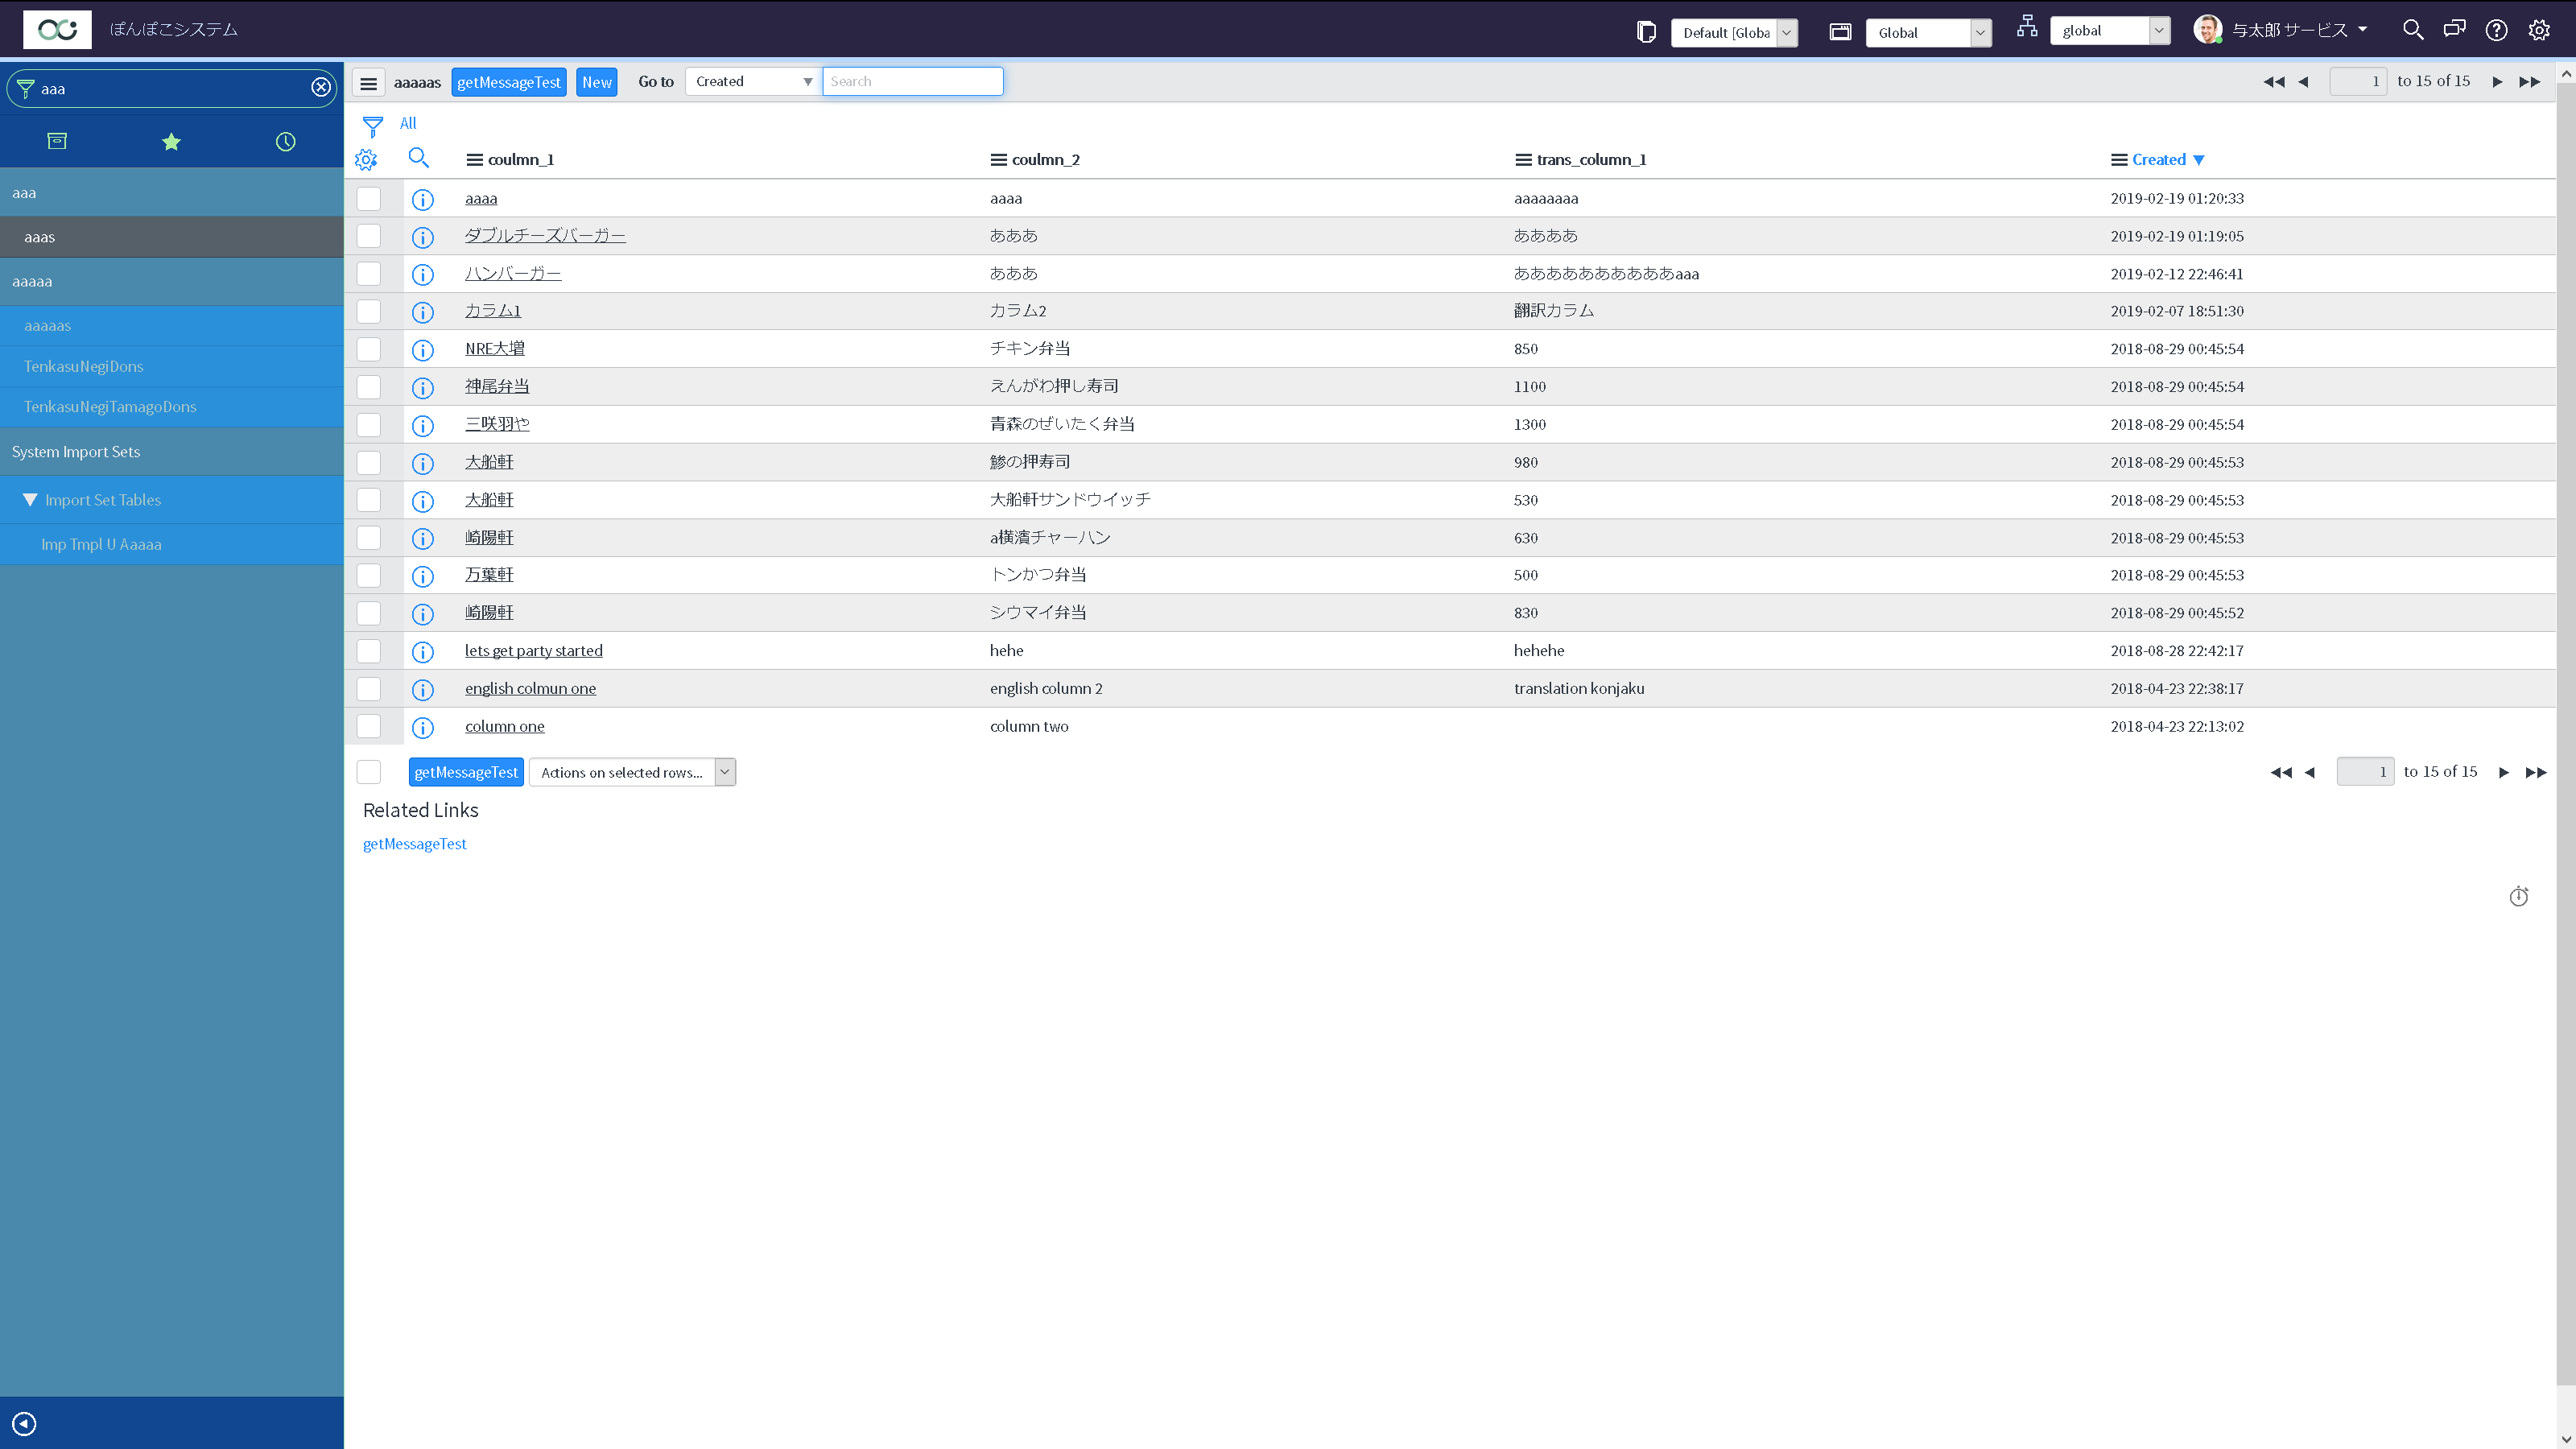Select the checkbox for NRE大増 row
This screenshot has width=2576, height=1449.
(369, 349)
